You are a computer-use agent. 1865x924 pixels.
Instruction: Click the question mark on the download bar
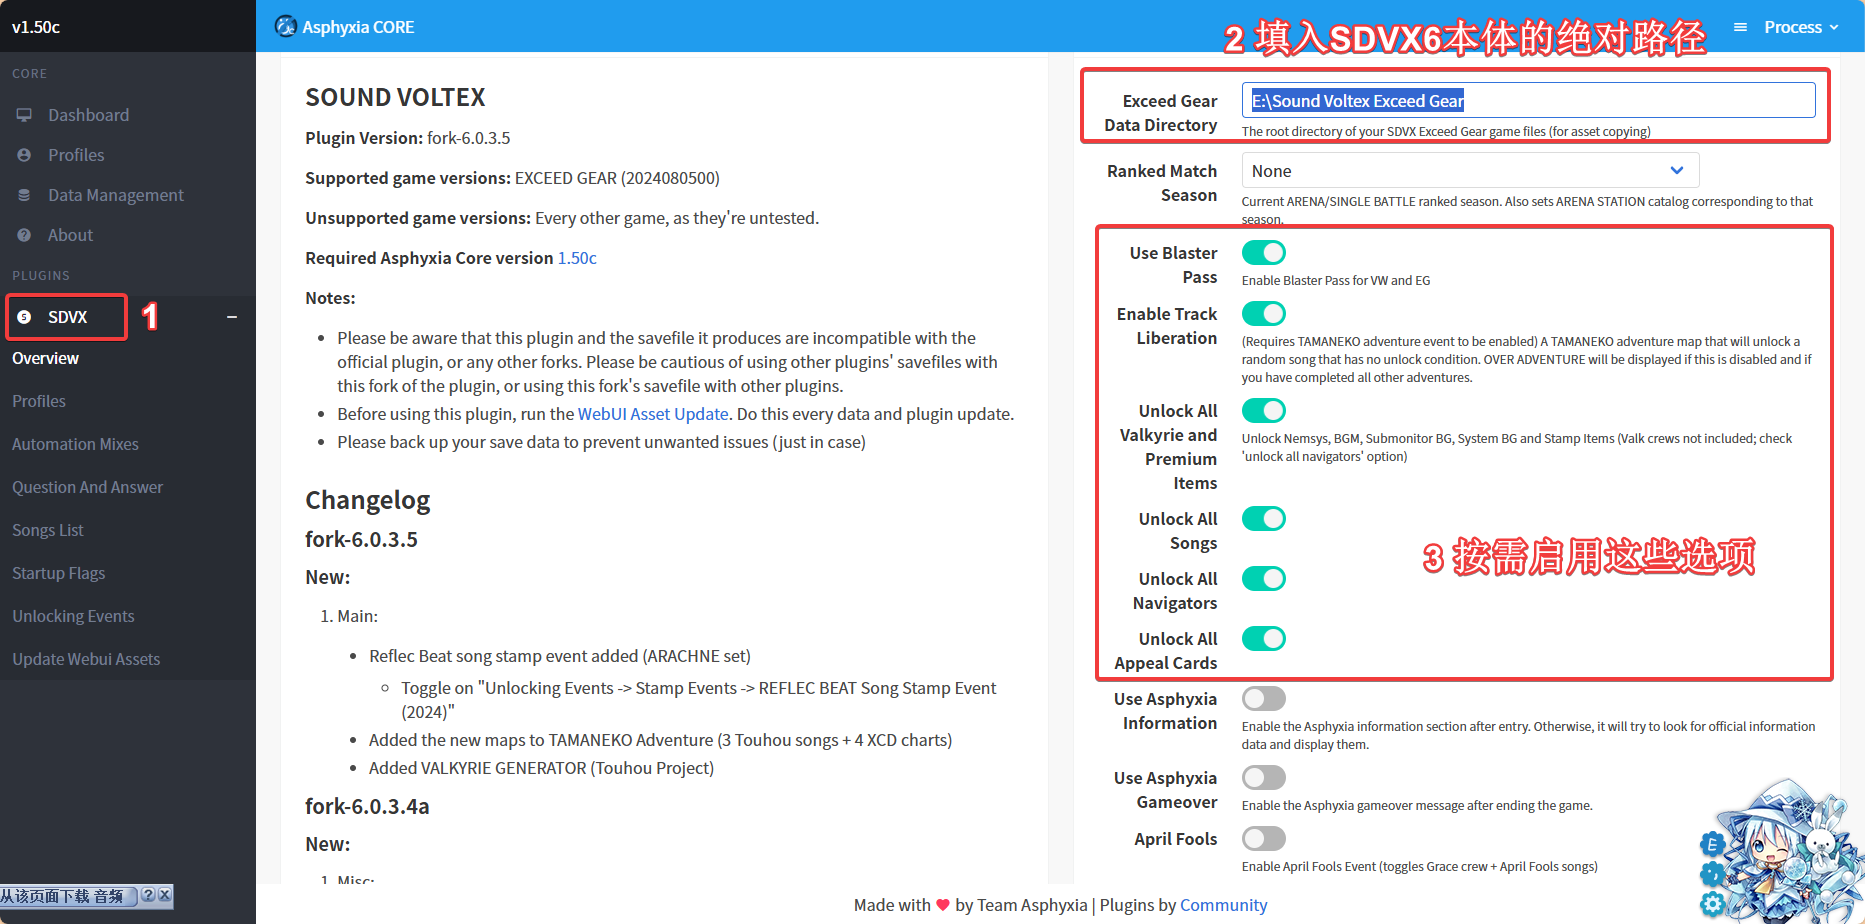click(x=148, y=895)
